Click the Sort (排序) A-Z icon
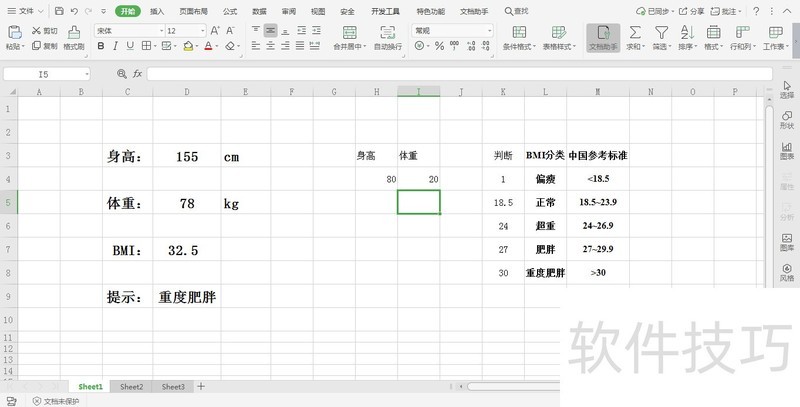 (x=687, y=33)
